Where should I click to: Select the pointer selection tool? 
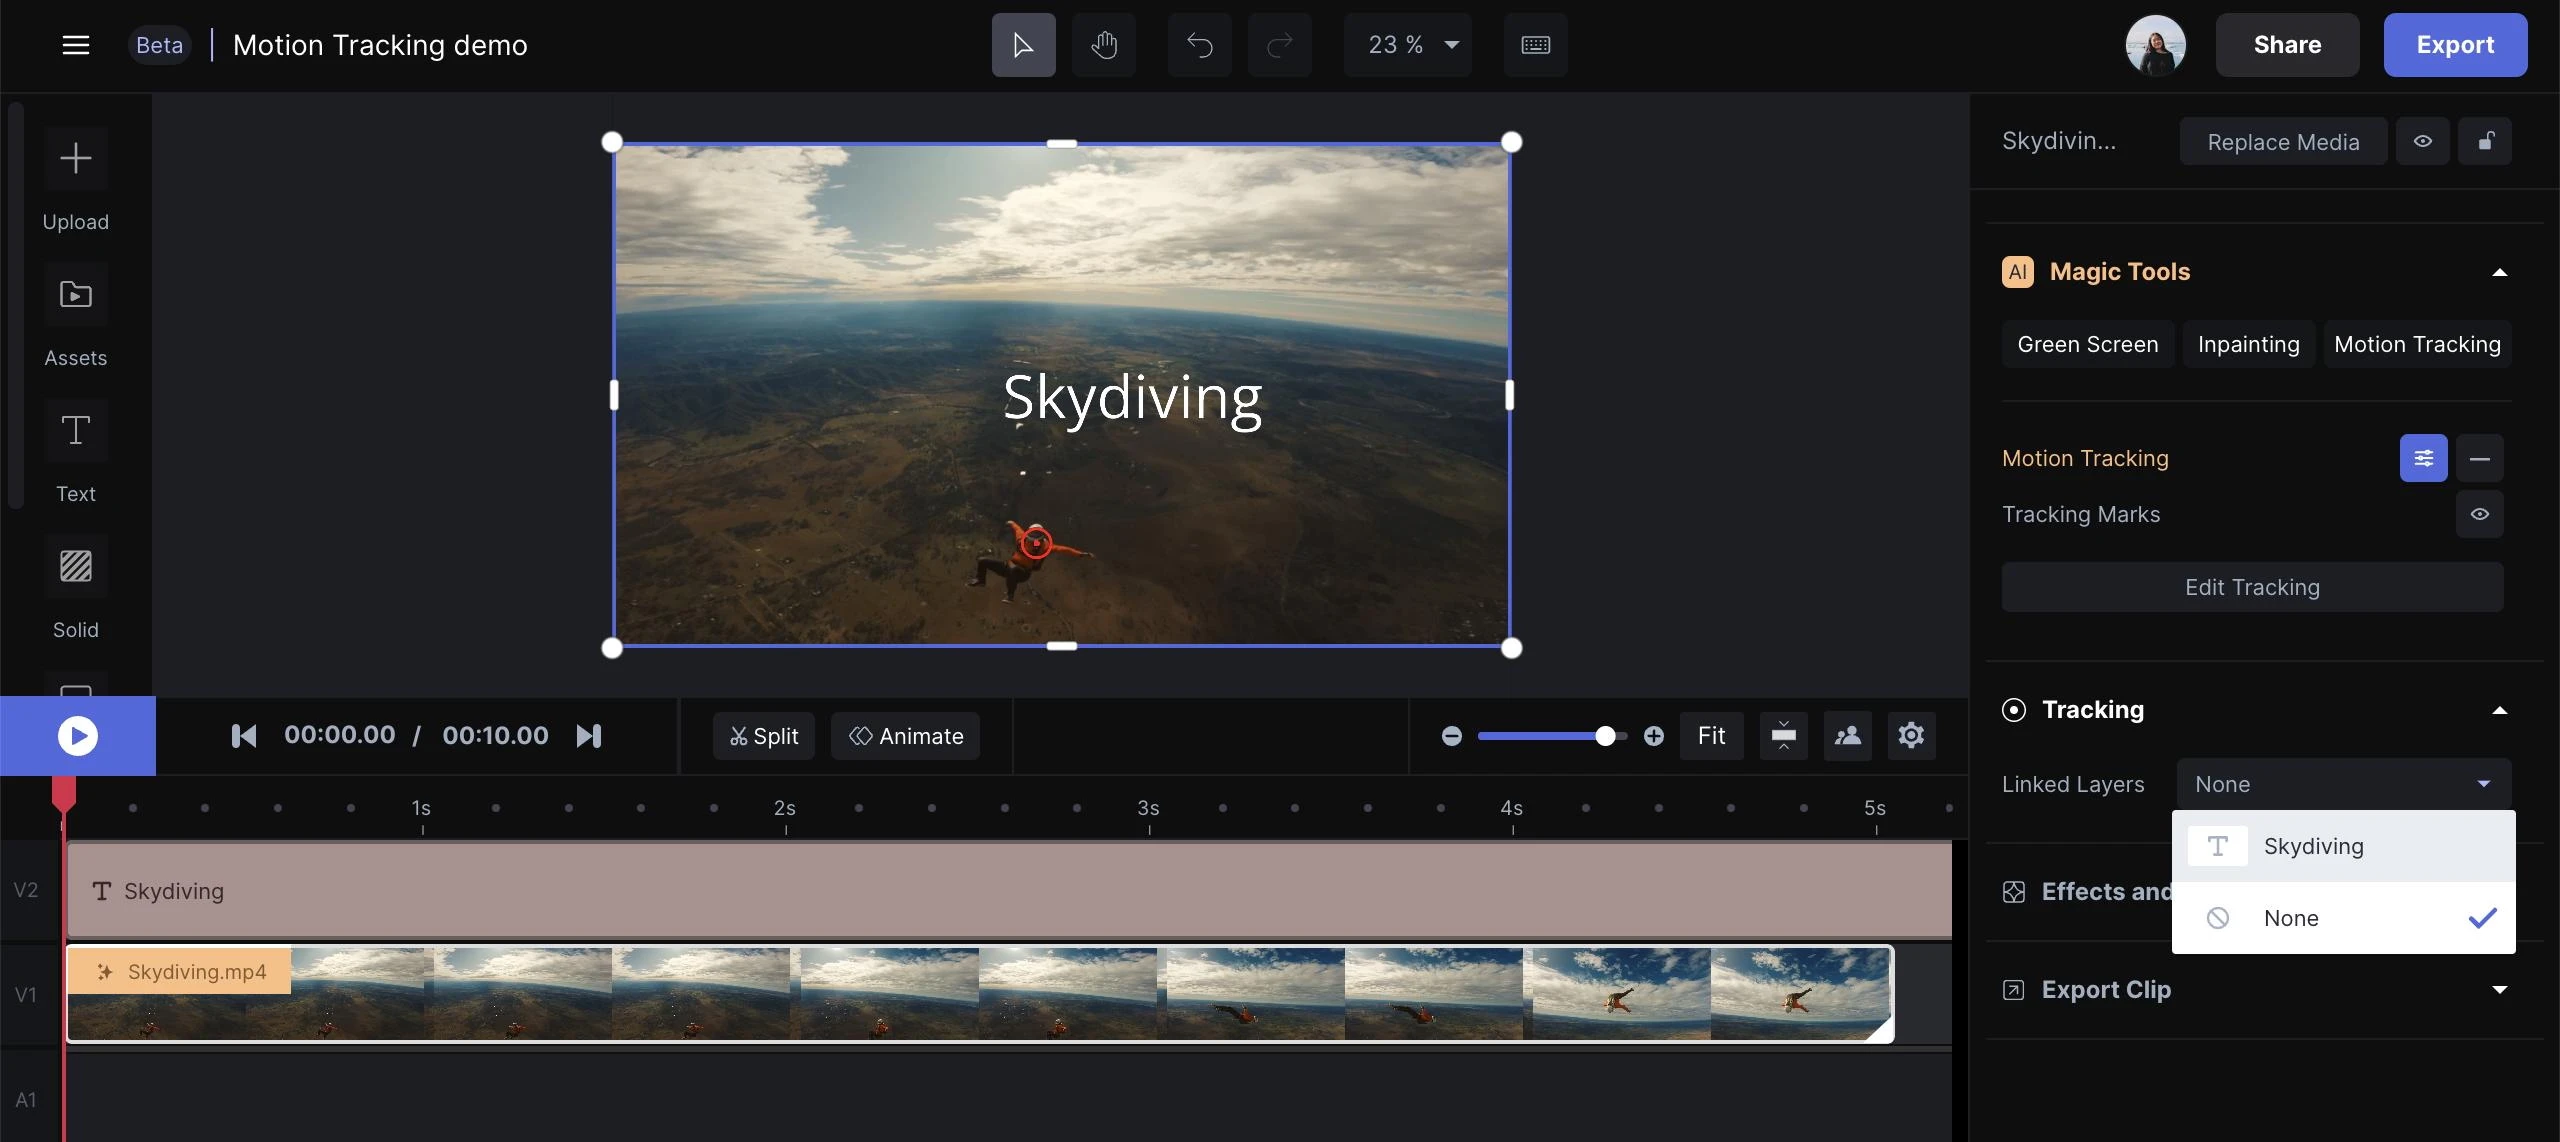[x=1023, y=45]
